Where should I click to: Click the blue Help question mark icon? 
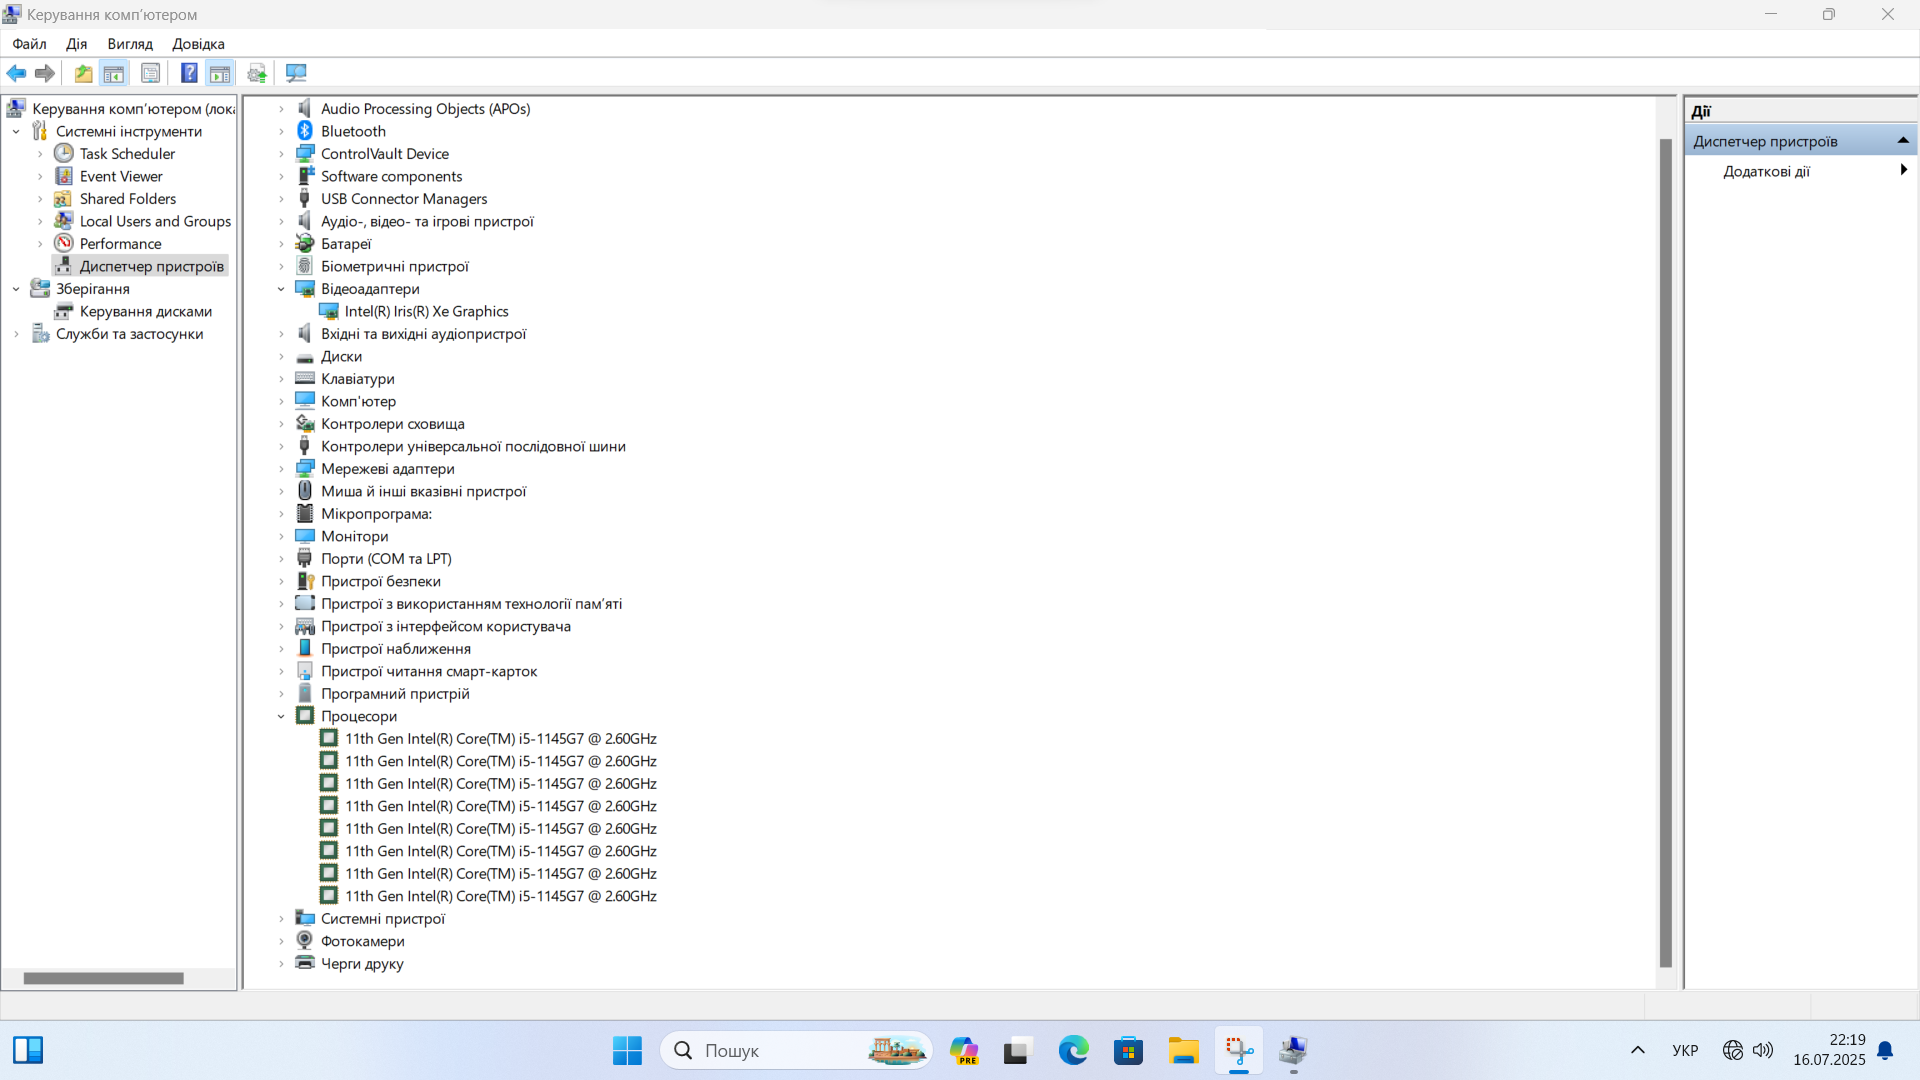pos(188,73)
